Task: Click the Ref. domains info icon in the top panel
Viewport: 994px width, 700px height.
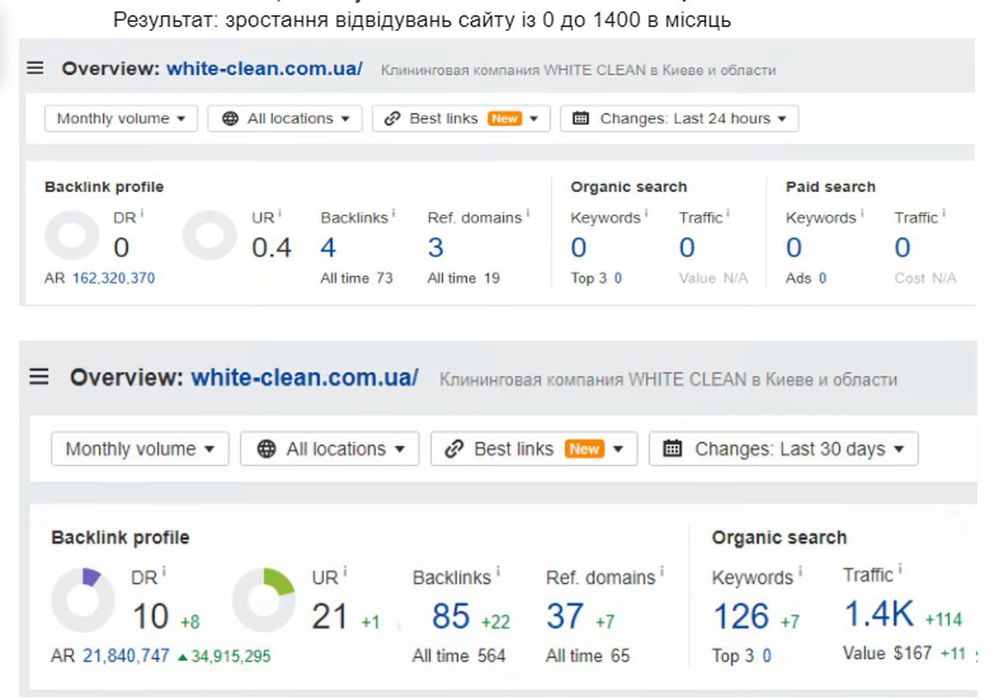Action: [x=527, y=214]
